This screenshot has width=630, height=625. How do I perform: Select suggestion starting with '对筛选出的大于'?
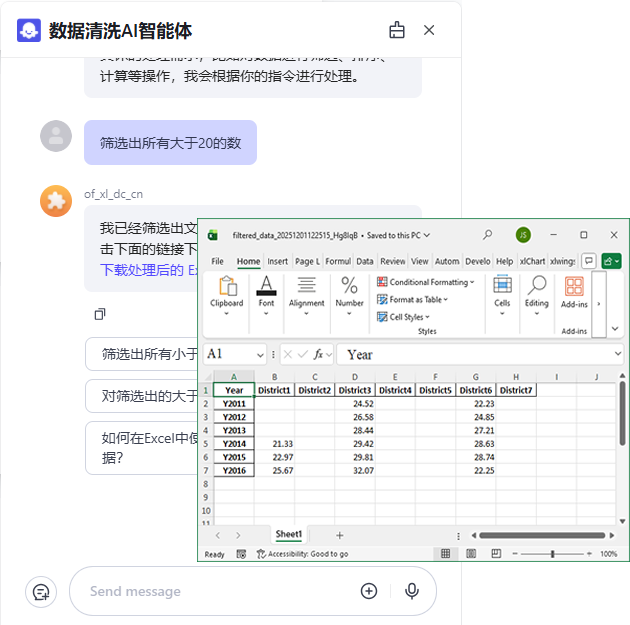coord(141,396)
